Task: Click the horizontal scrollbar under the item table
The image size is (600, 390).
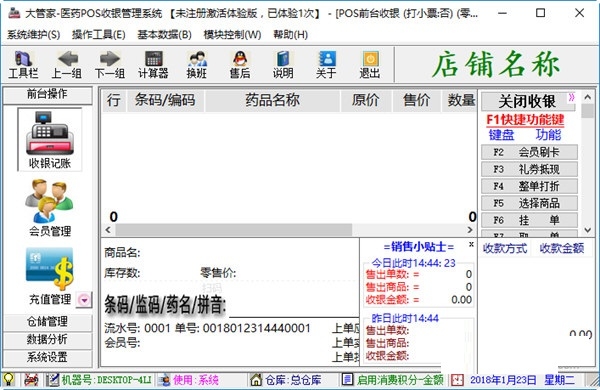Action: 289,230
